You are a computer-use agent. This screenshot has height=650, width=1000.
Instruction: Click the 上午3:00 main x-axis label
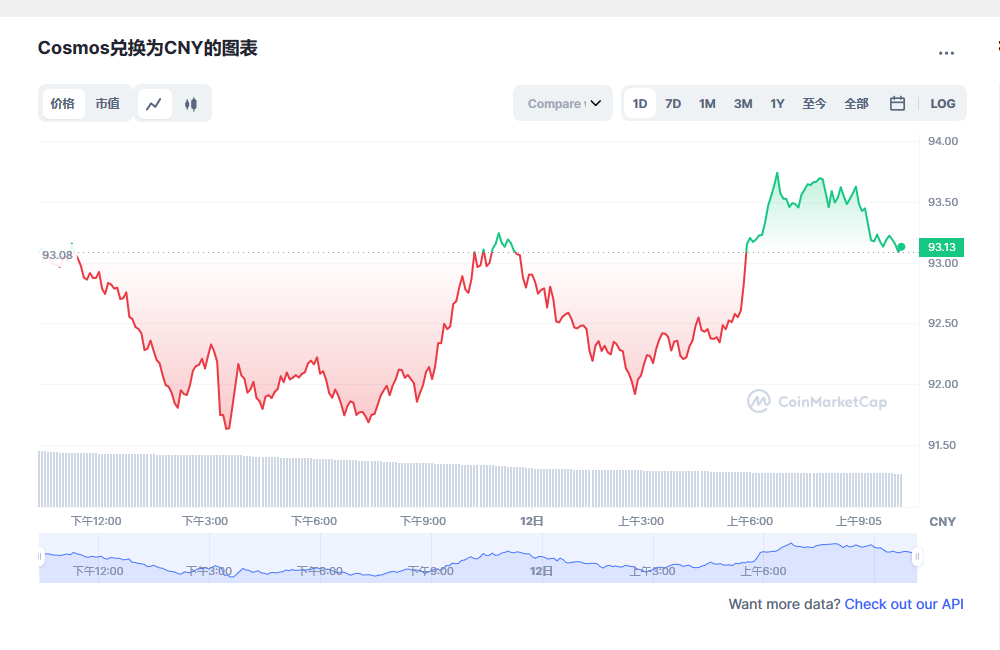click(x=641, y=521)
